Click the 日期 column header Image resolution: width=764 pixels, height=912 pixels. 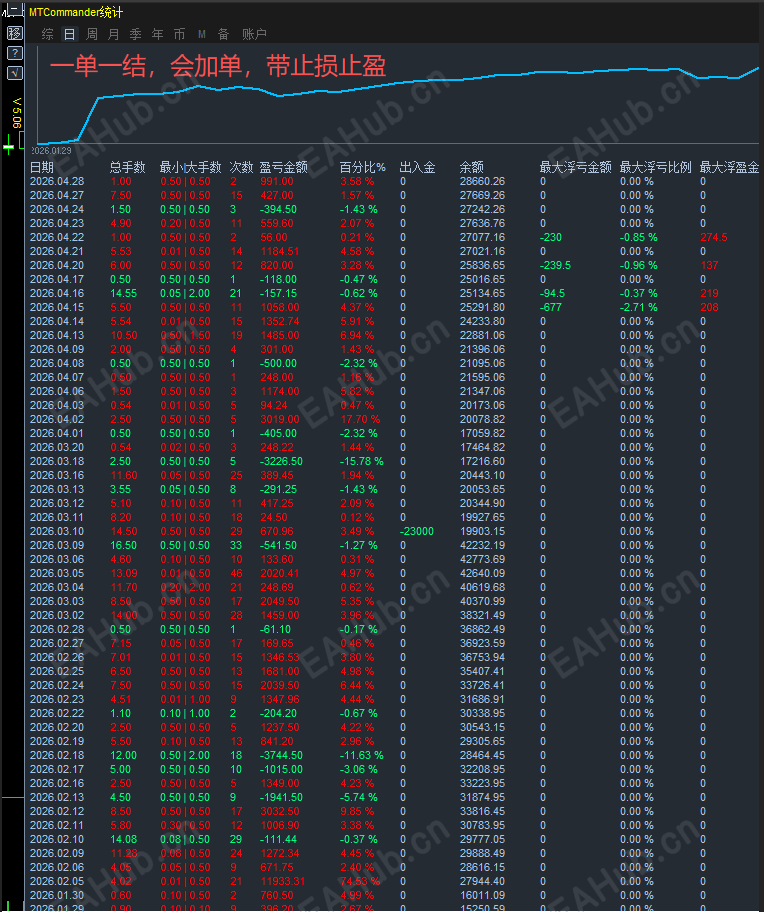pyautogui.click(x=42, y=168)
